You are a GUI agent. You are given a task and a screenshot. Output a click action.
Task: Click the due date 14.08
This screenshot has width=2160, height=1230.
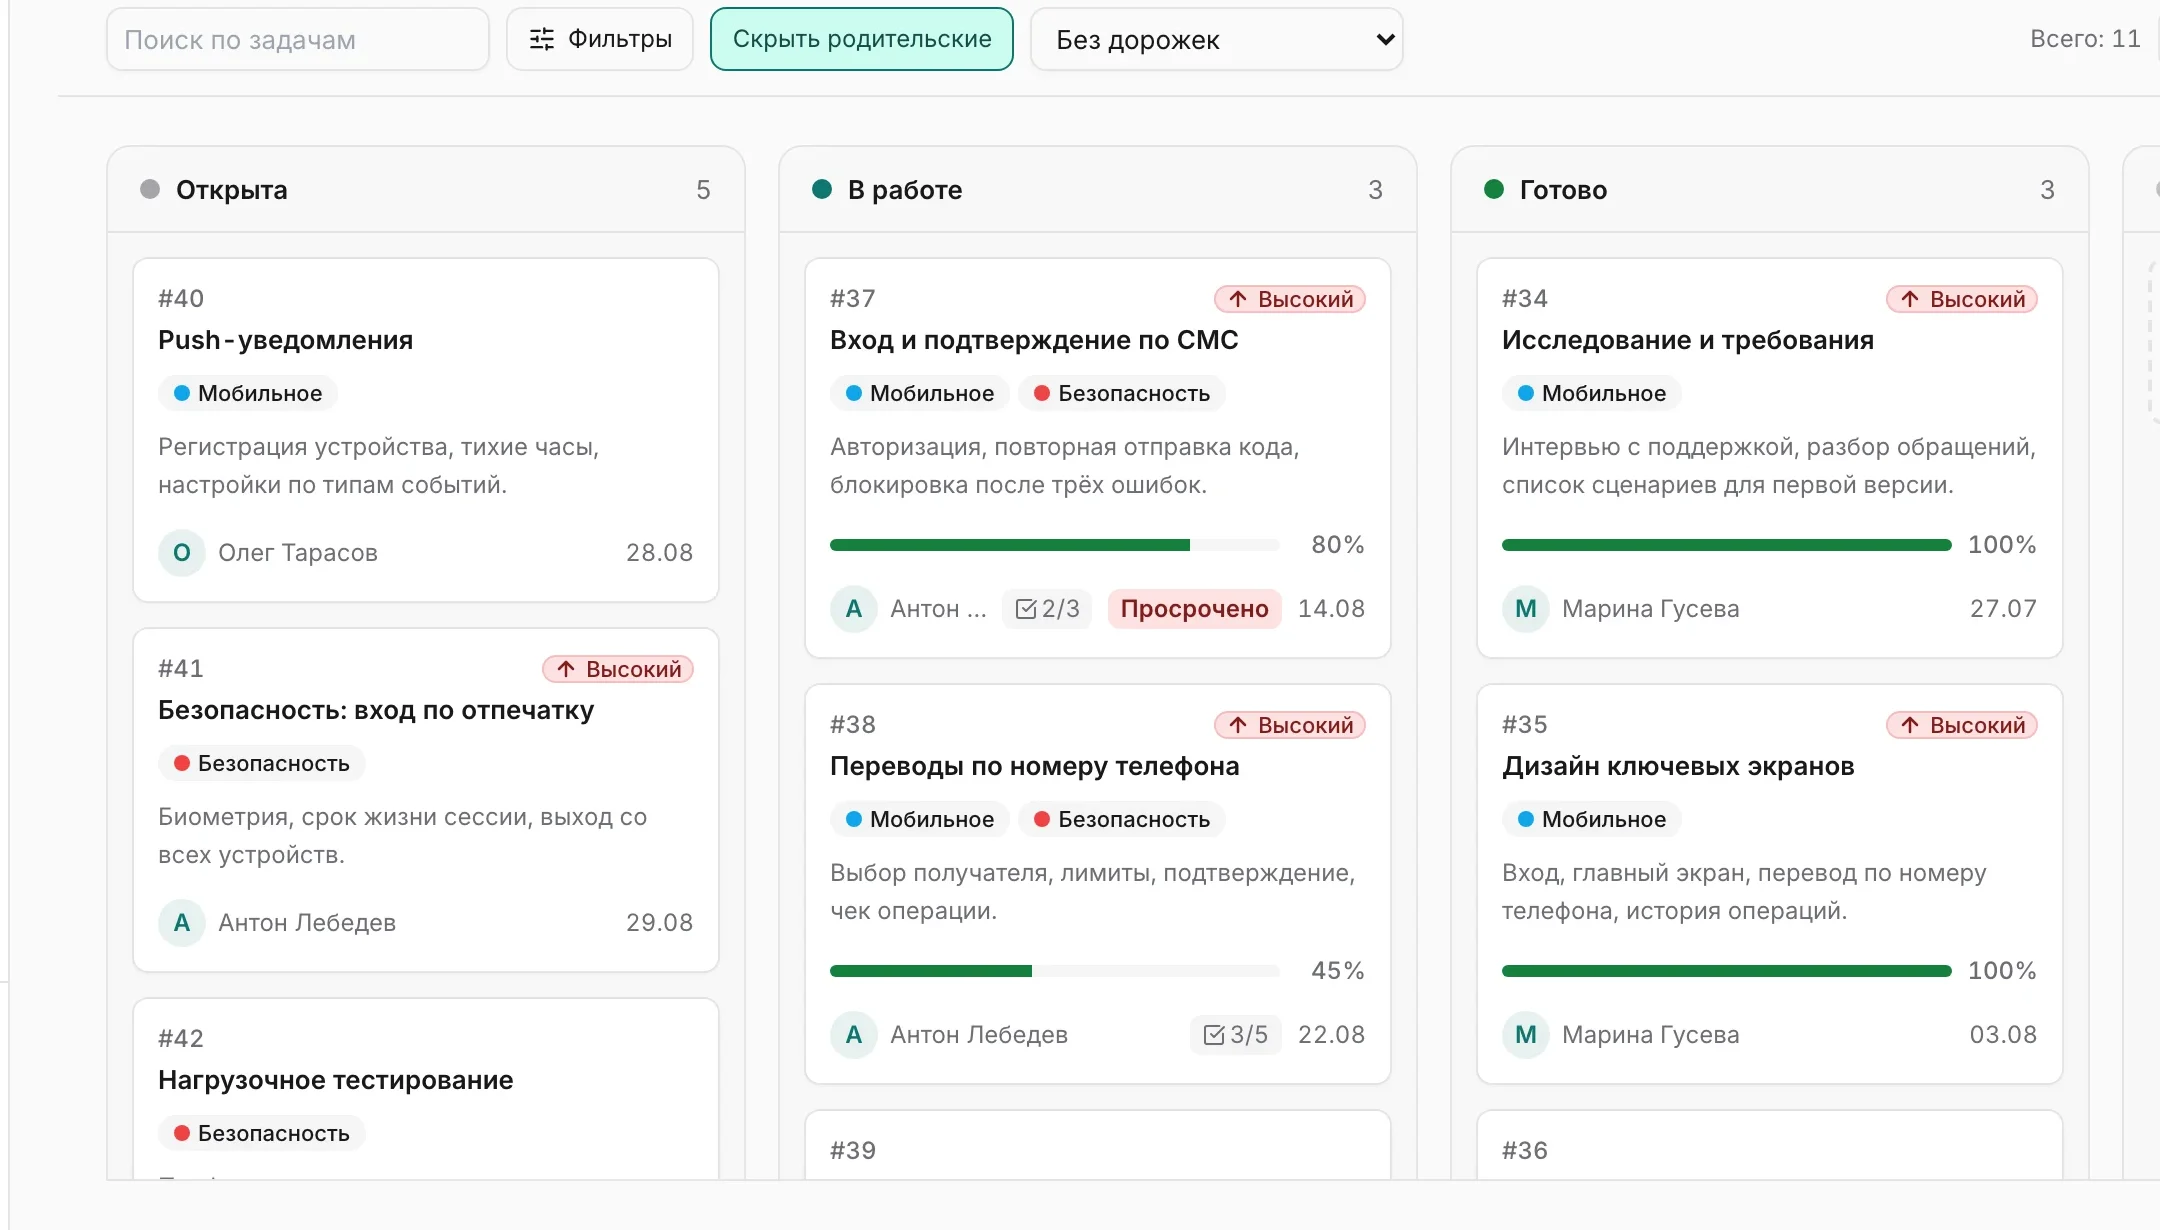click(1331, 608)
